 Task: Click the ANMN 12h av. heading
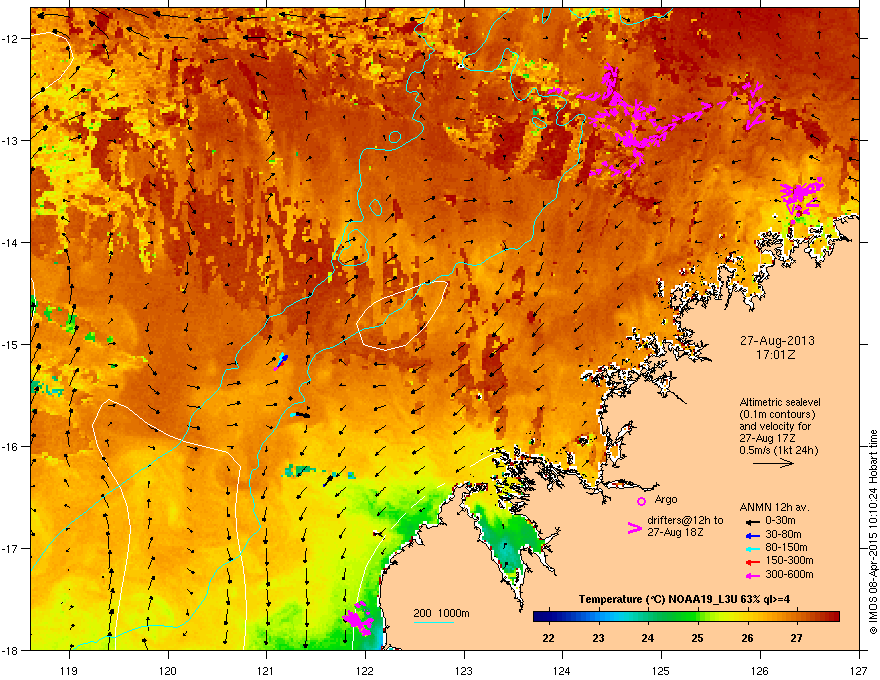(x=774, y=507)
